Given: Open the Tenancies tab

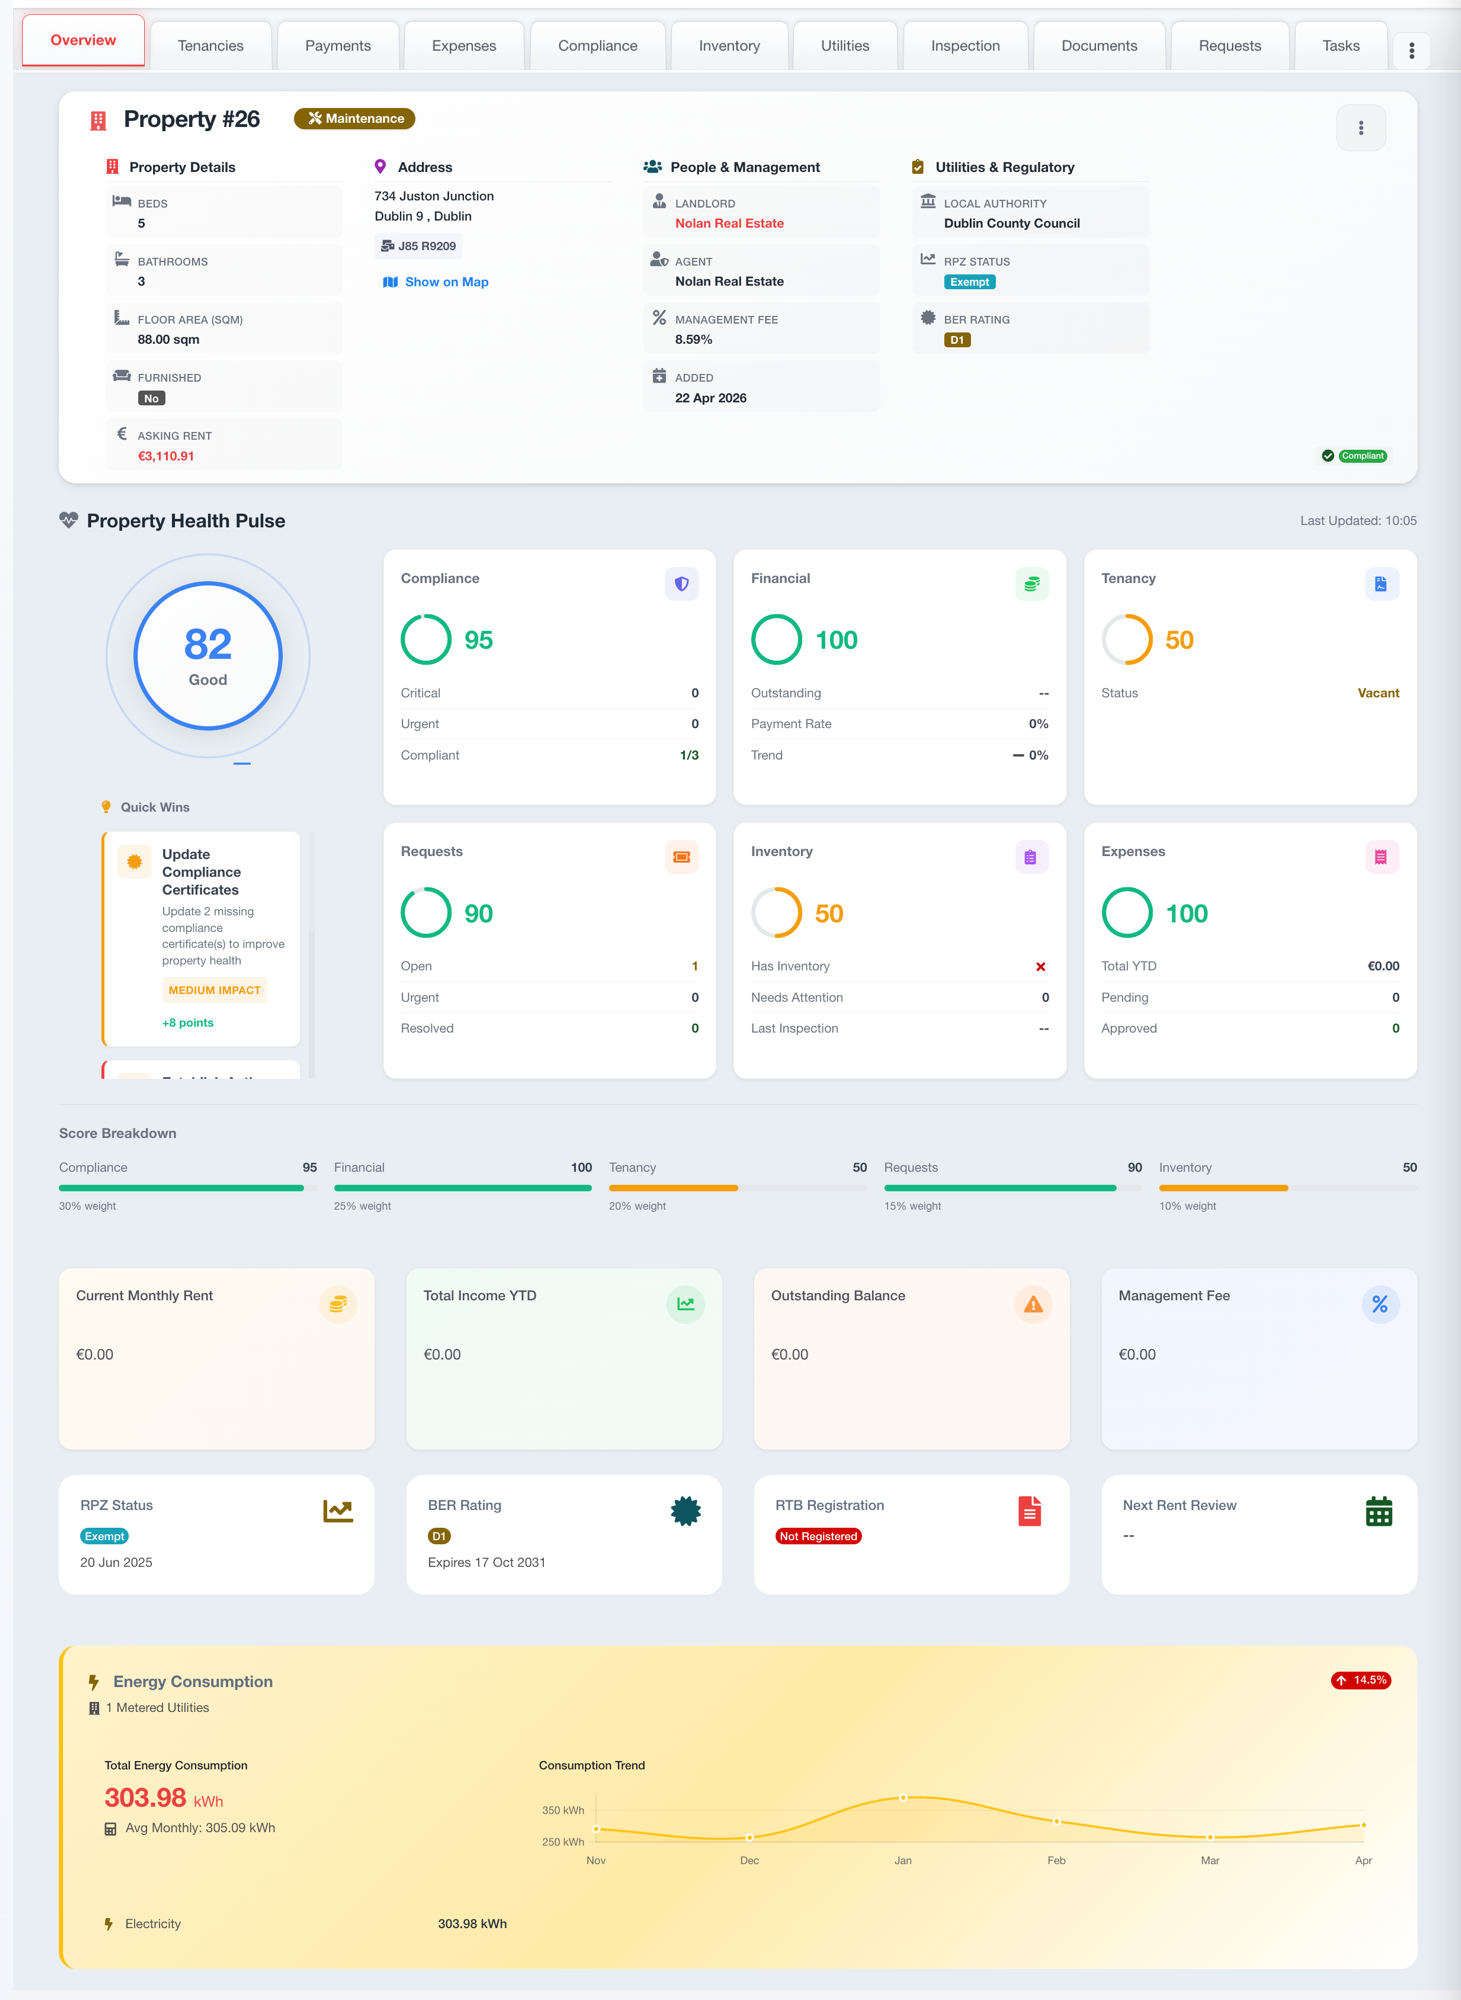Looking at the screenshot, I should pos(211,46).
